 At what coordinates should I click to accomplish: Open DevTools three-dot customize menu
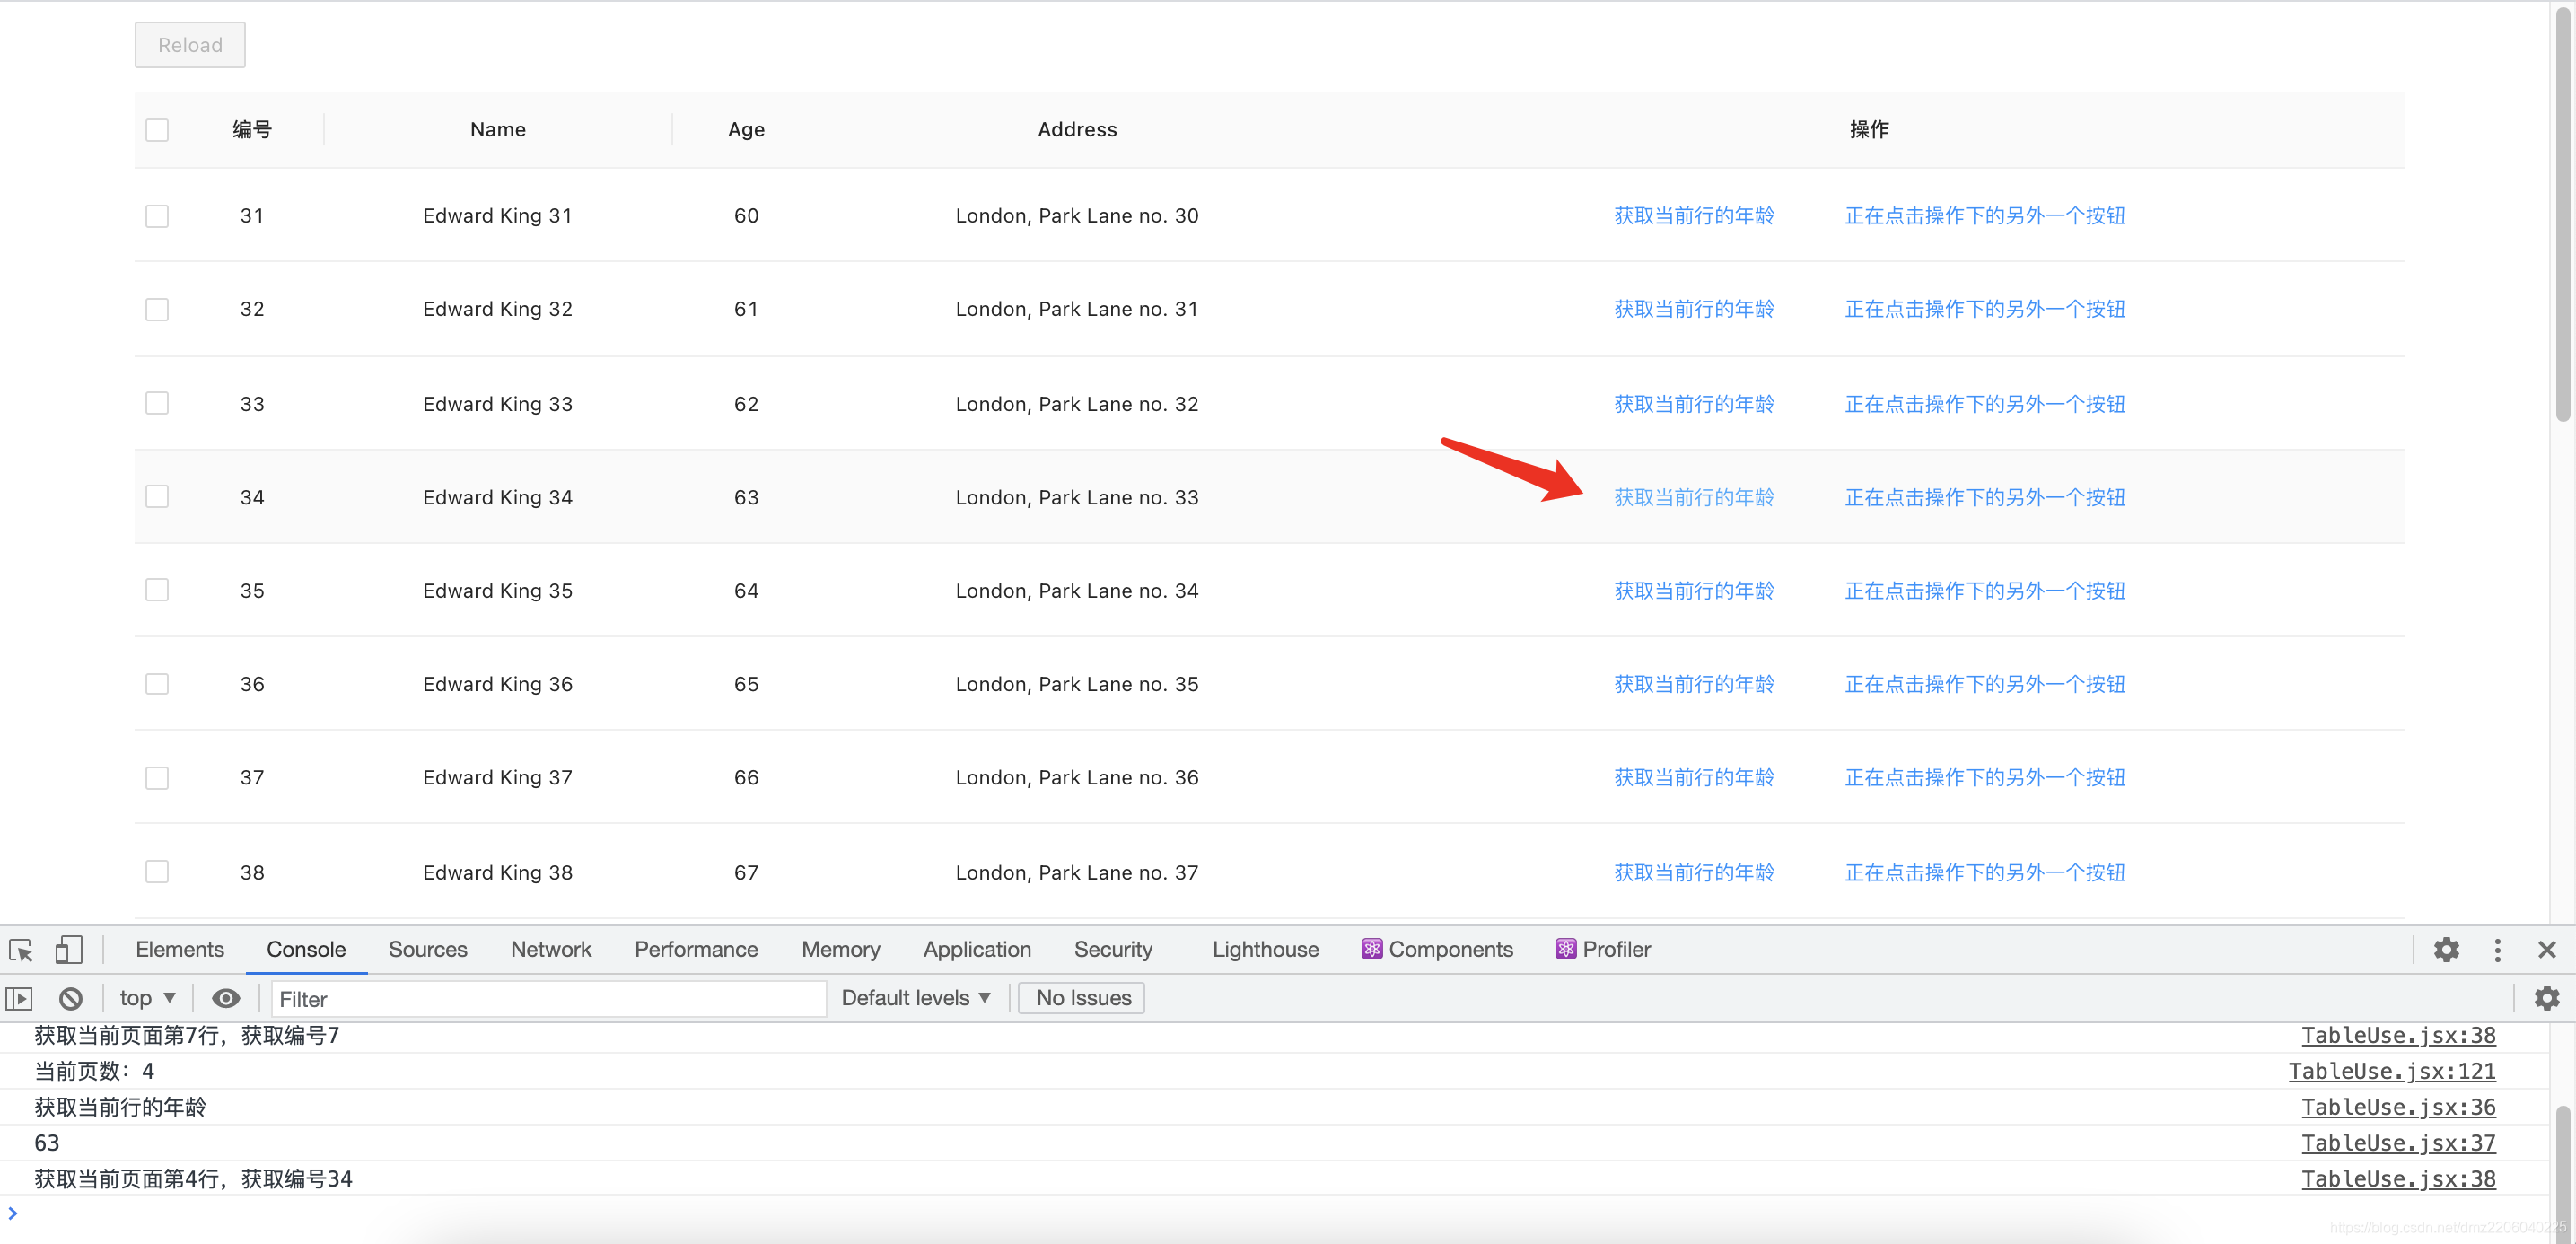2496,949
